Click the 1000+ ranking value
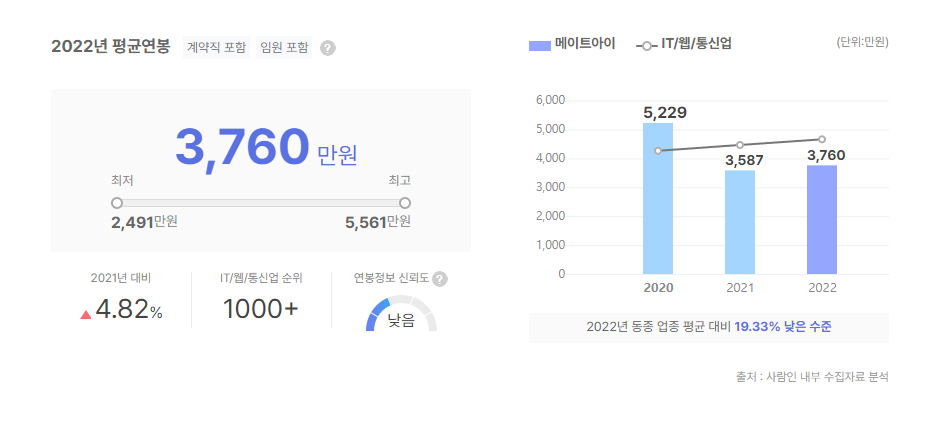The height and width of the screenshot is (430, 948). [261, 310]
